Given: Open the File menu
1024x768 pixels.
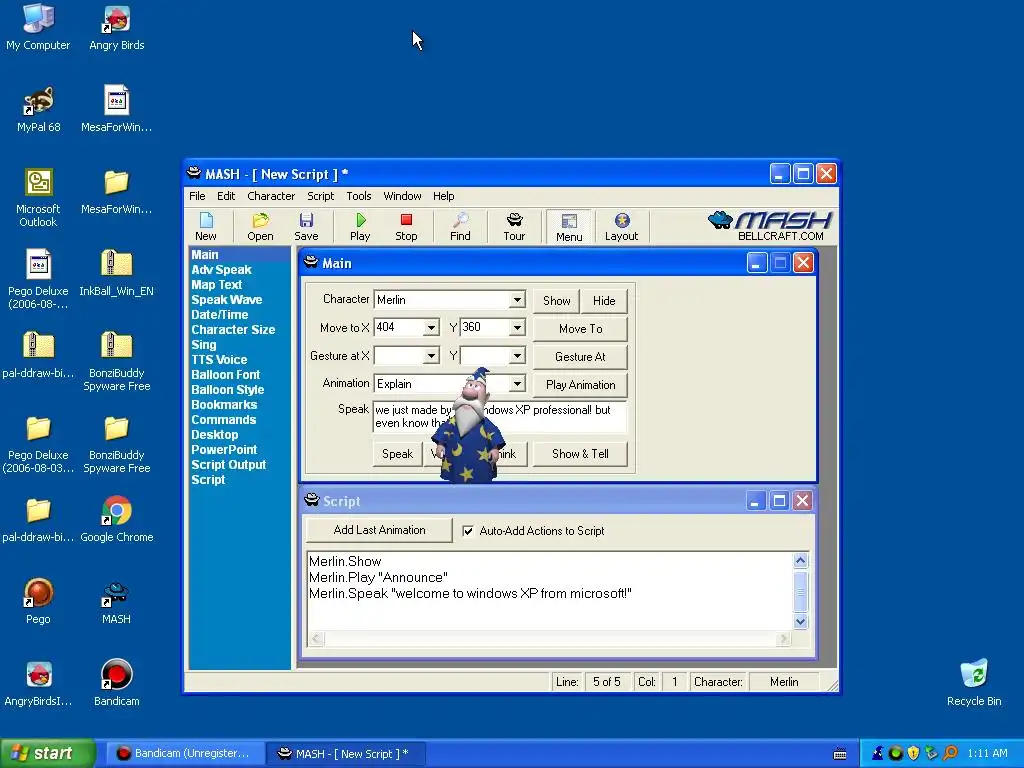Looking at the screenshot, I should (x=197, y=196).
